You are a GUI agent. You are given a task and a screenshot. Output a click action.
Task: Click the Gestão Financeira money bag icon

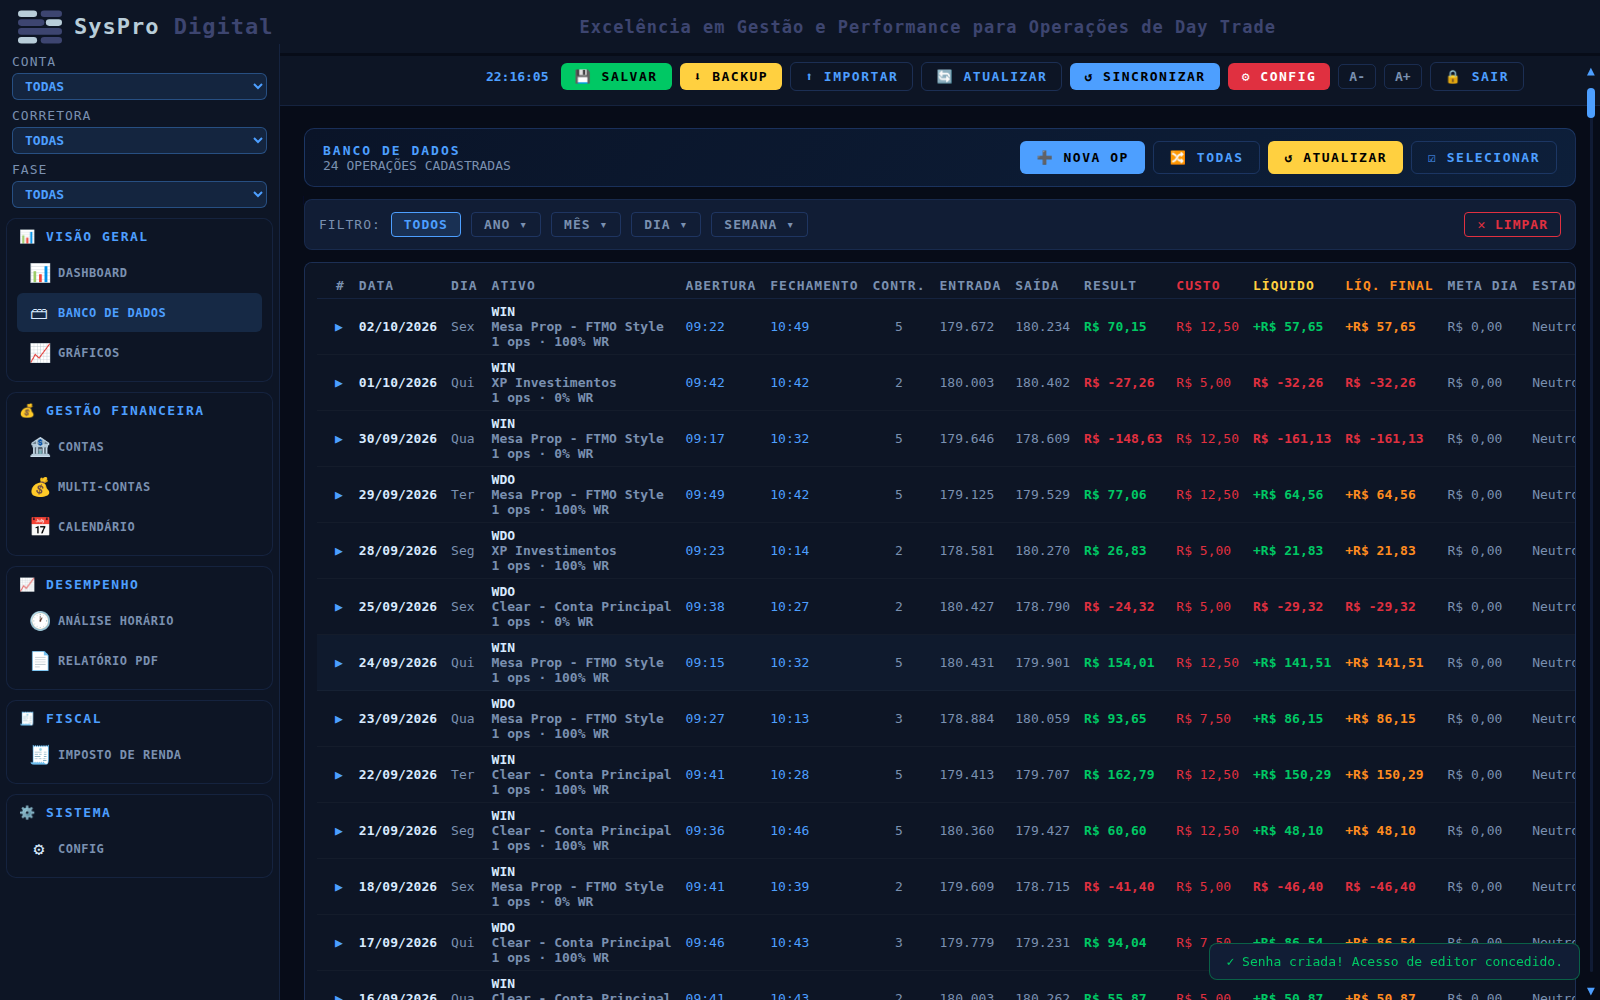coord(27,411)
